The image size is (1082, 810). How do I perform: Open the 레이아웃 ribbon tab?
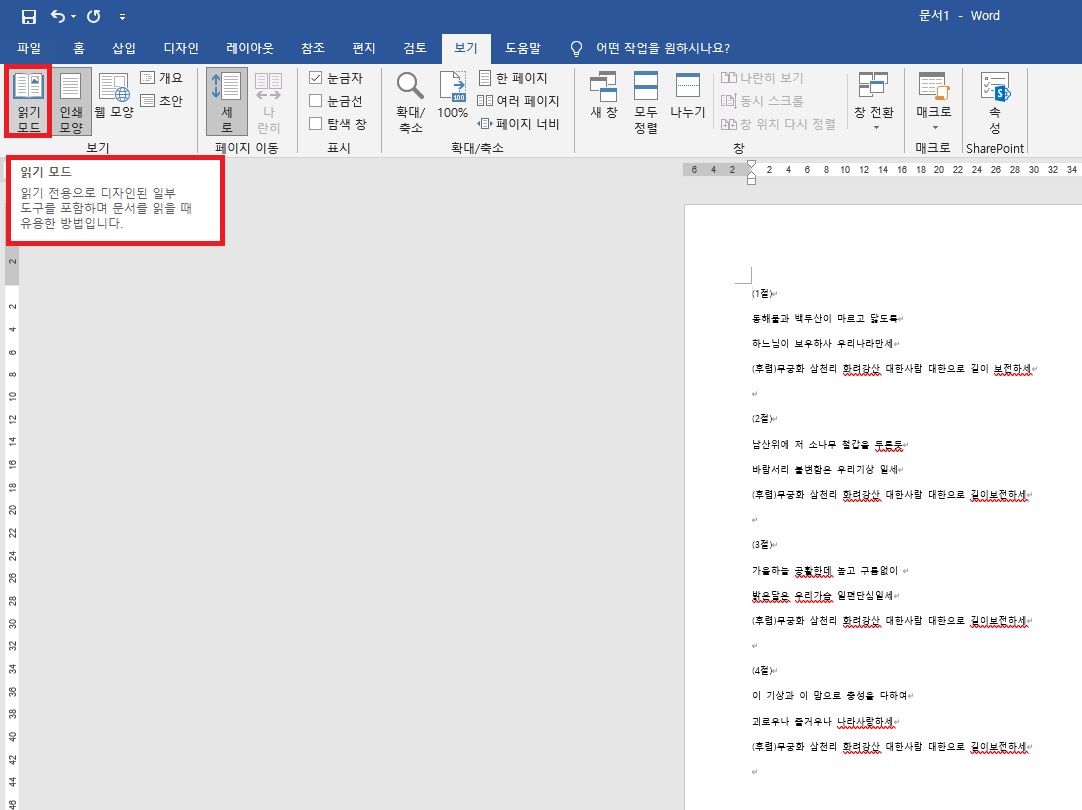250,48
